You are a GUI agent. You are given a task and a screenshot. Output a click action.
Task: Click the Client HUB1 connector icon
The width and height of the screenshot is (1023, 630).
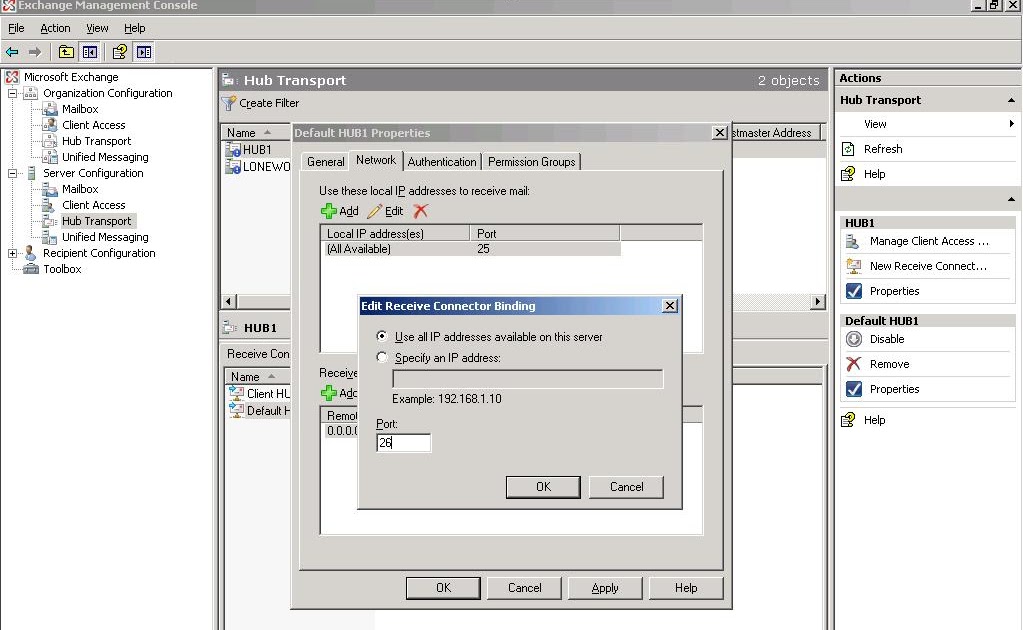coord(236,393)
